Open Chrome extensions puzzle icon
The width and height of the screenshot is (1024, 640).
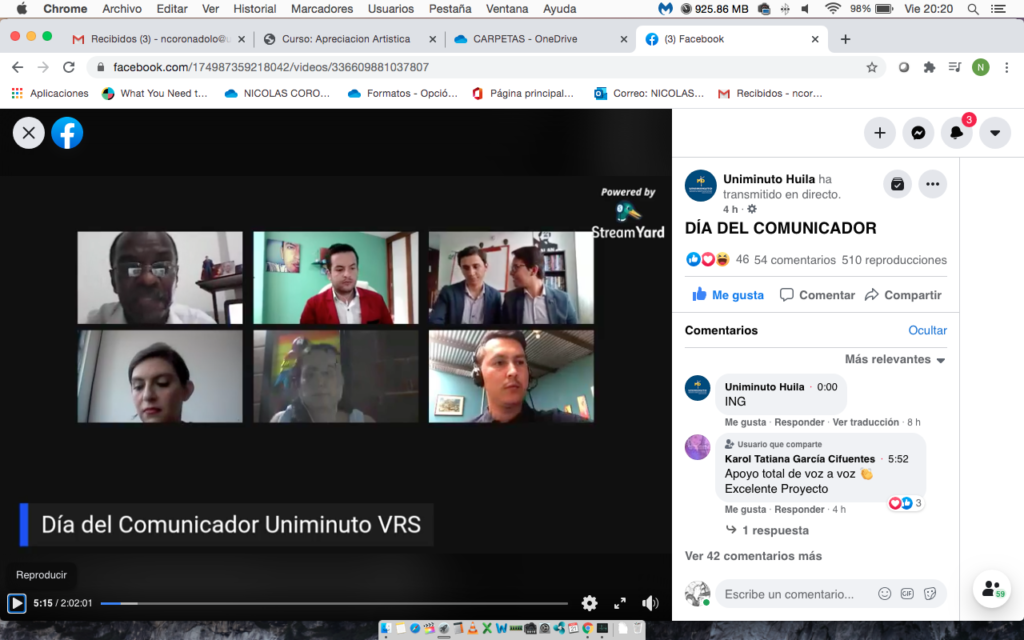click(x=929, y=67)
